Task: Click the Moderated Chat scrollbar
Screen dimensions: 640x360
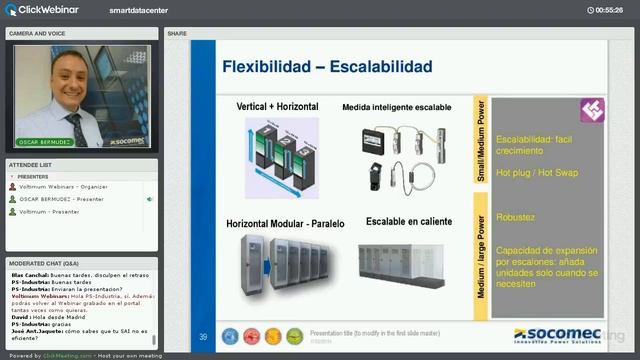Action: [154, 340]
